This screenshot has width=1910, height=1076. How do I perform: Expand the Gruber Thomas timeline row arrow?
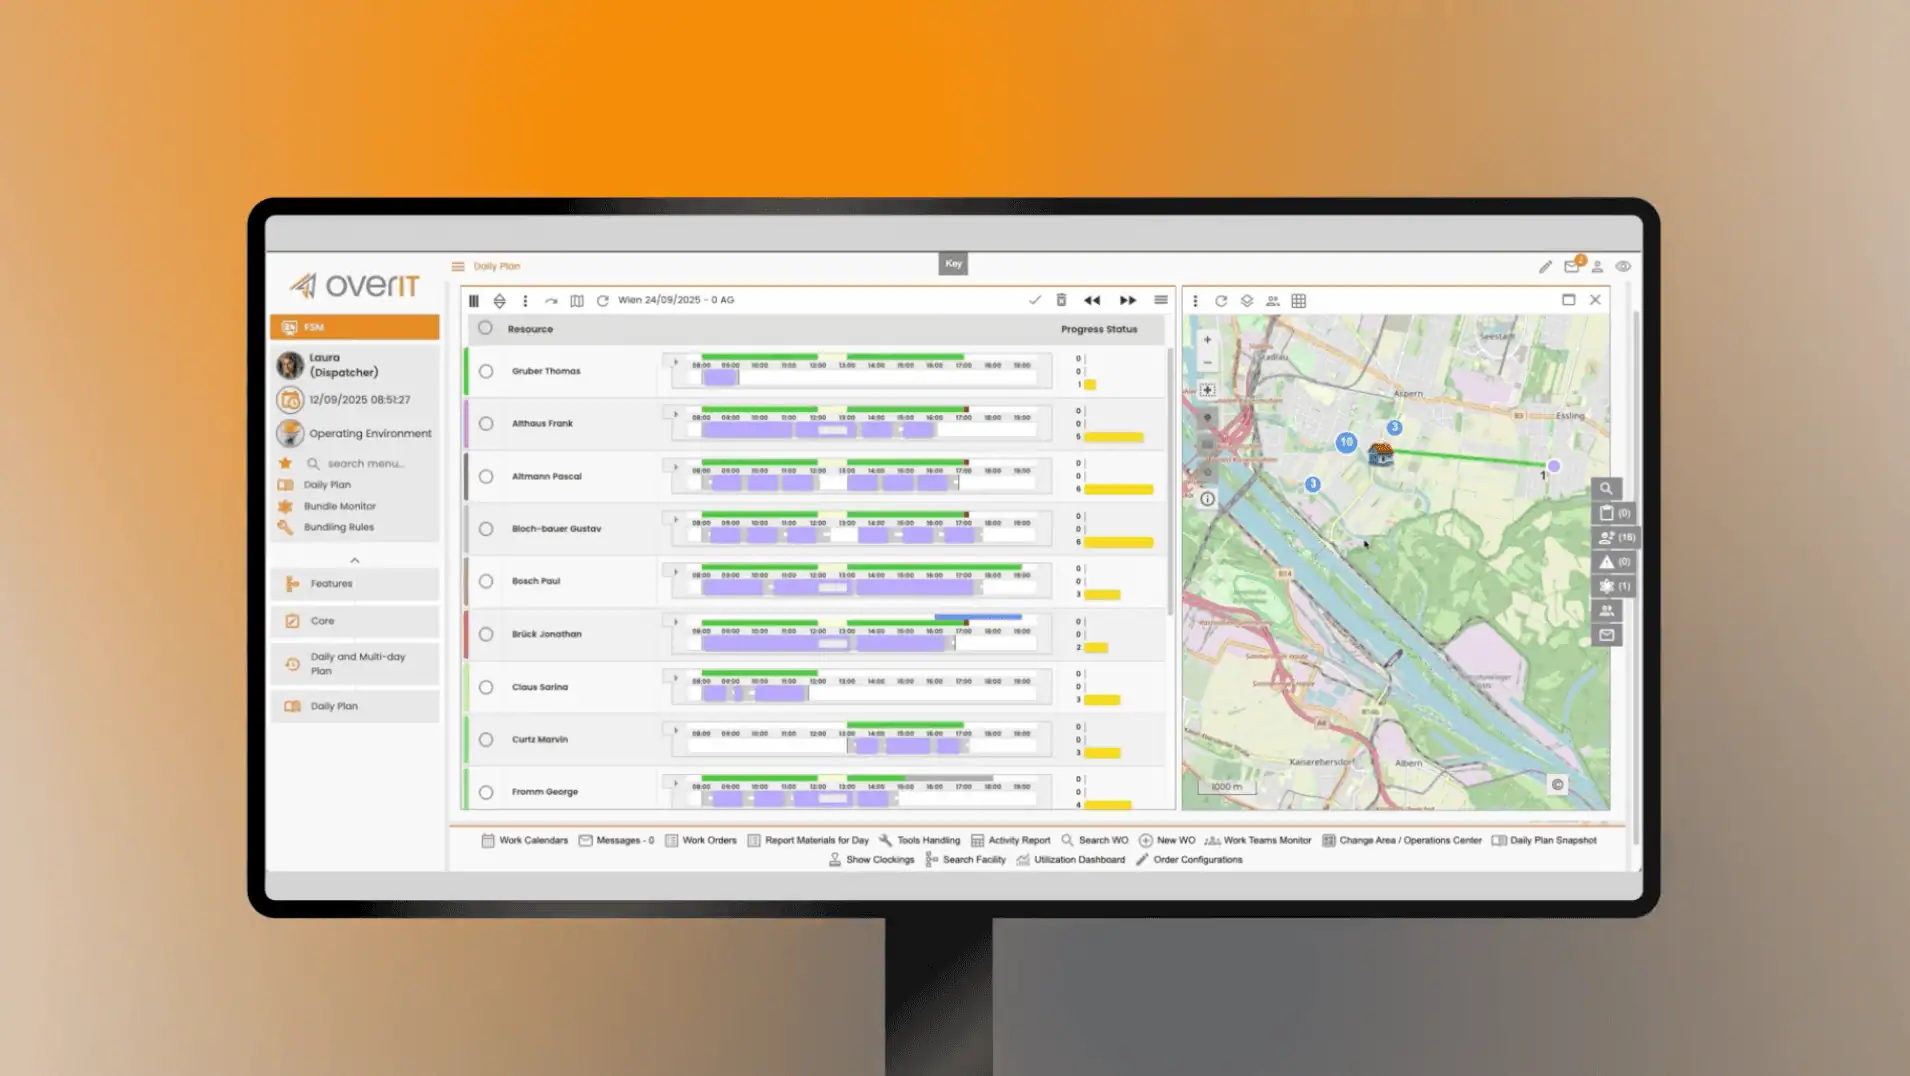point(676,363)
